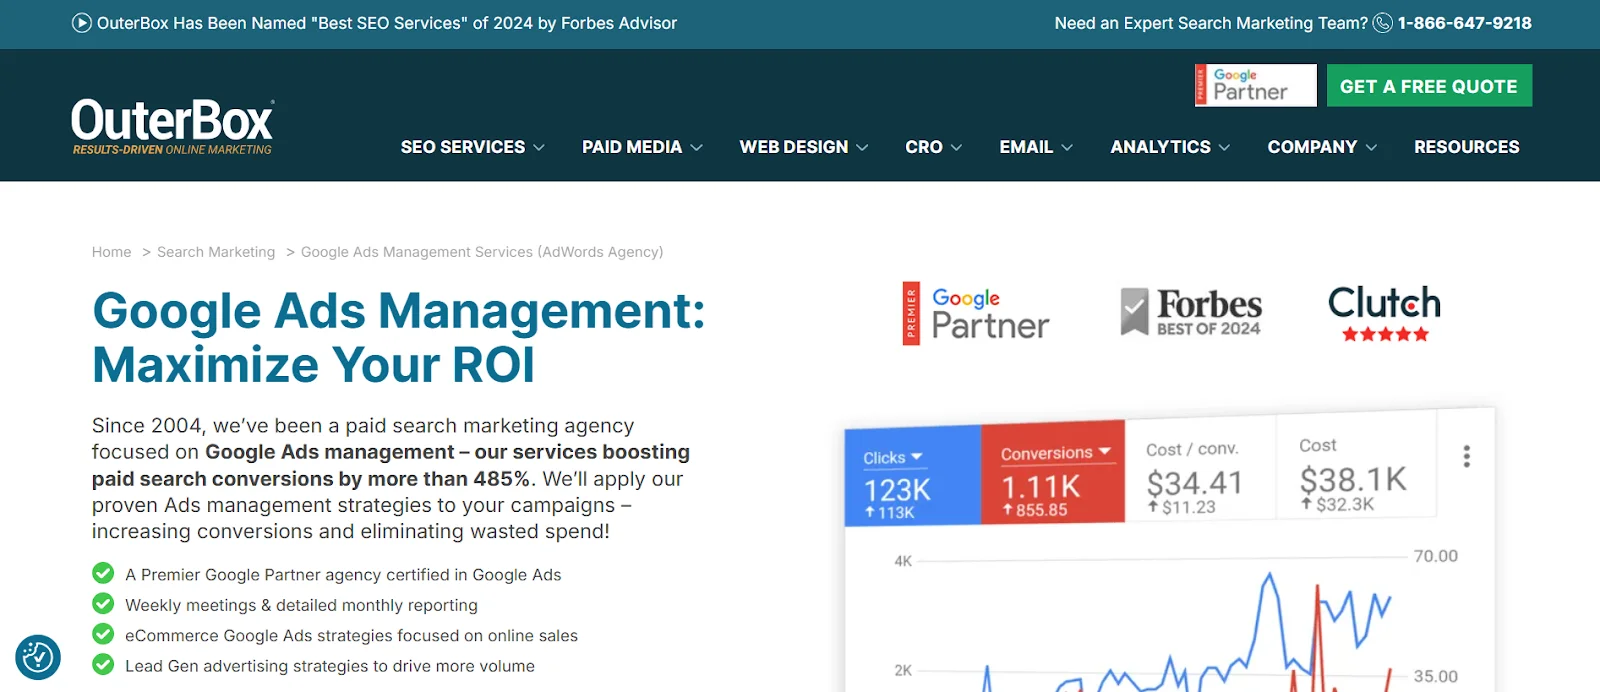
Task: Click the 35.00 axis label on chart
Action: (1436, 676)
